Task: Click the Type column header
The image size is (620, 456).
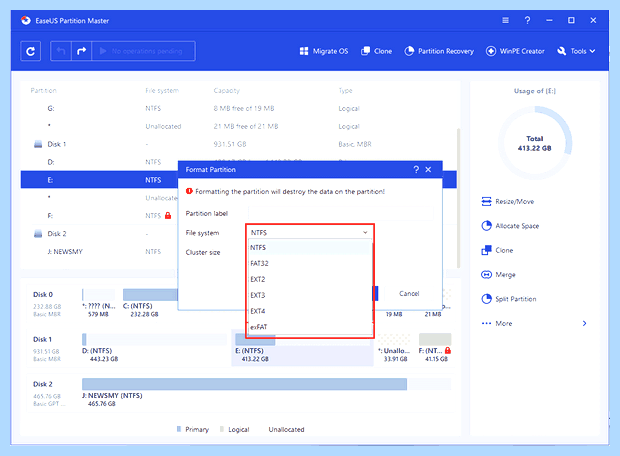Action: tap(345, 91)
